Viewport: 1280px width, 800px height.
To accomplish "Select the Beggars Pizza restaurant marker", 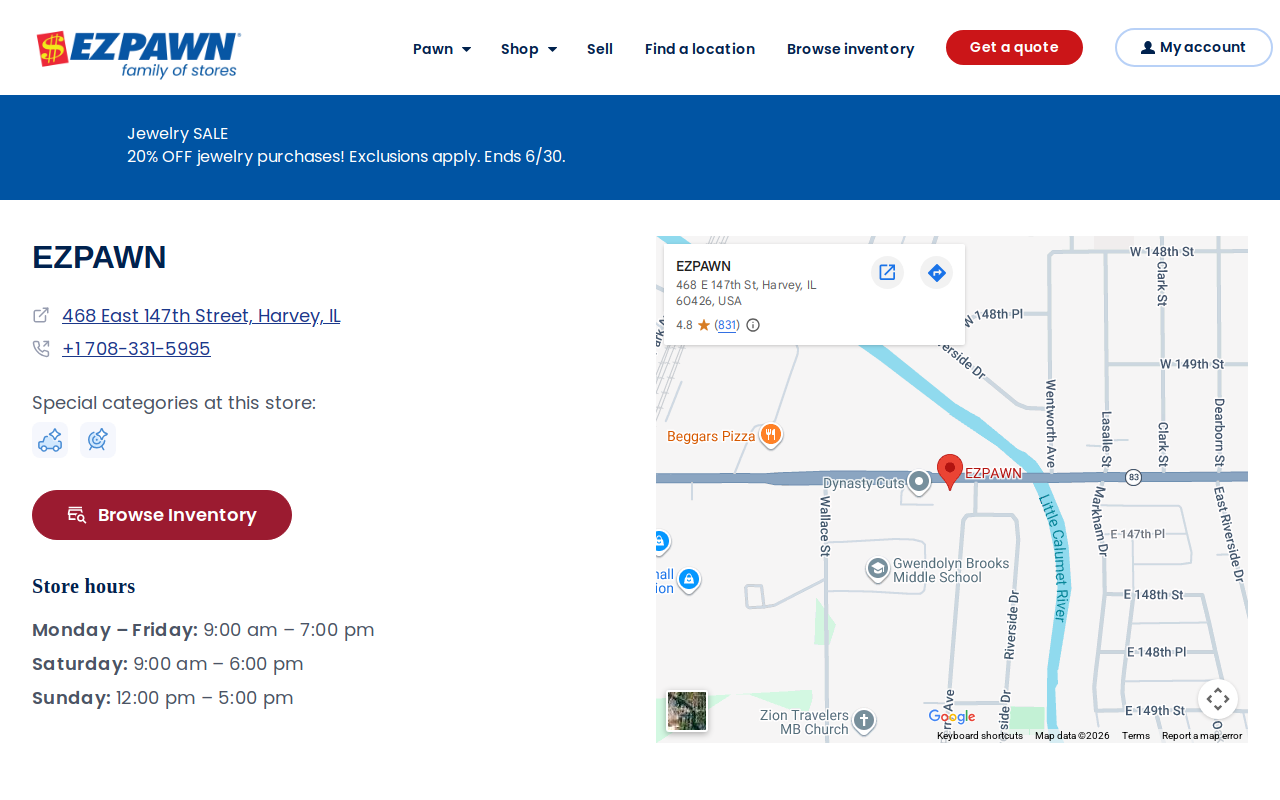I will point(770,434).
